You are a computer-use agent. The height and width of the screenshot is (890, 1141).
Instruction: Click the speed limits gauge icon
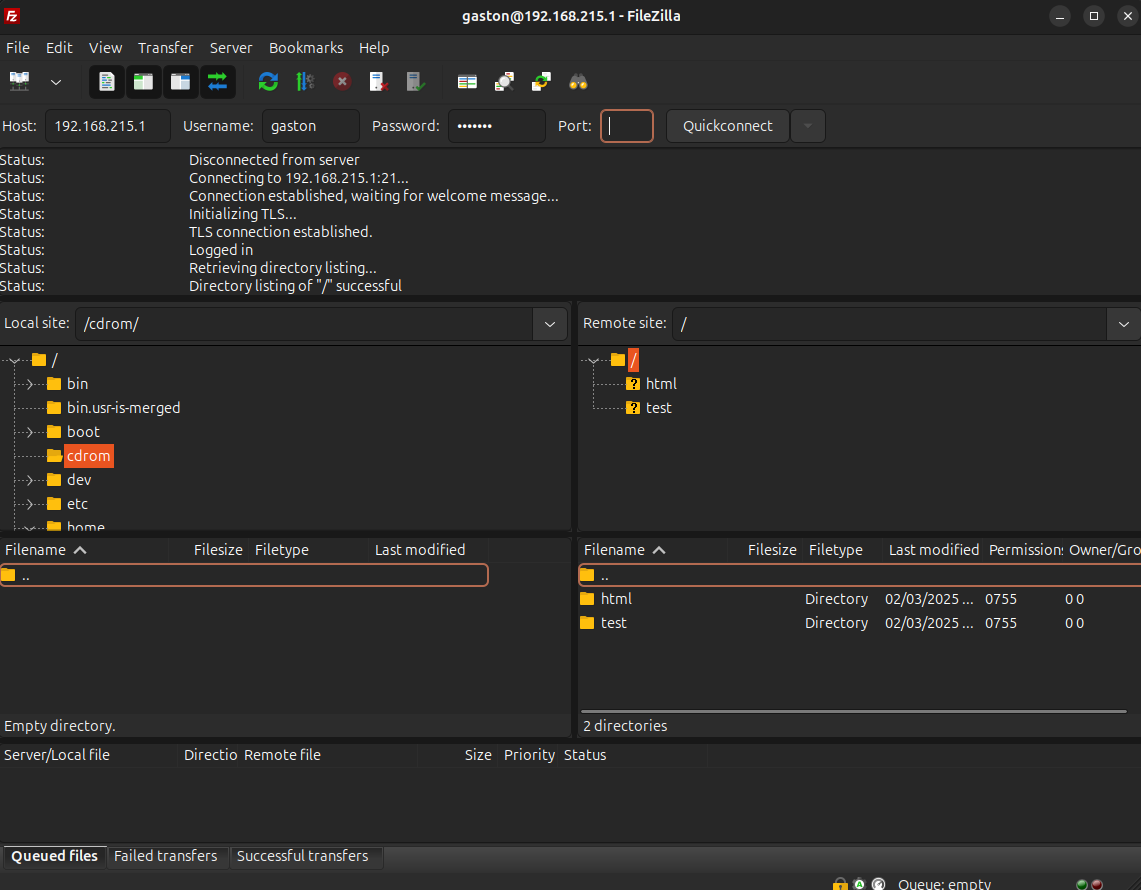tap(878, 884)
